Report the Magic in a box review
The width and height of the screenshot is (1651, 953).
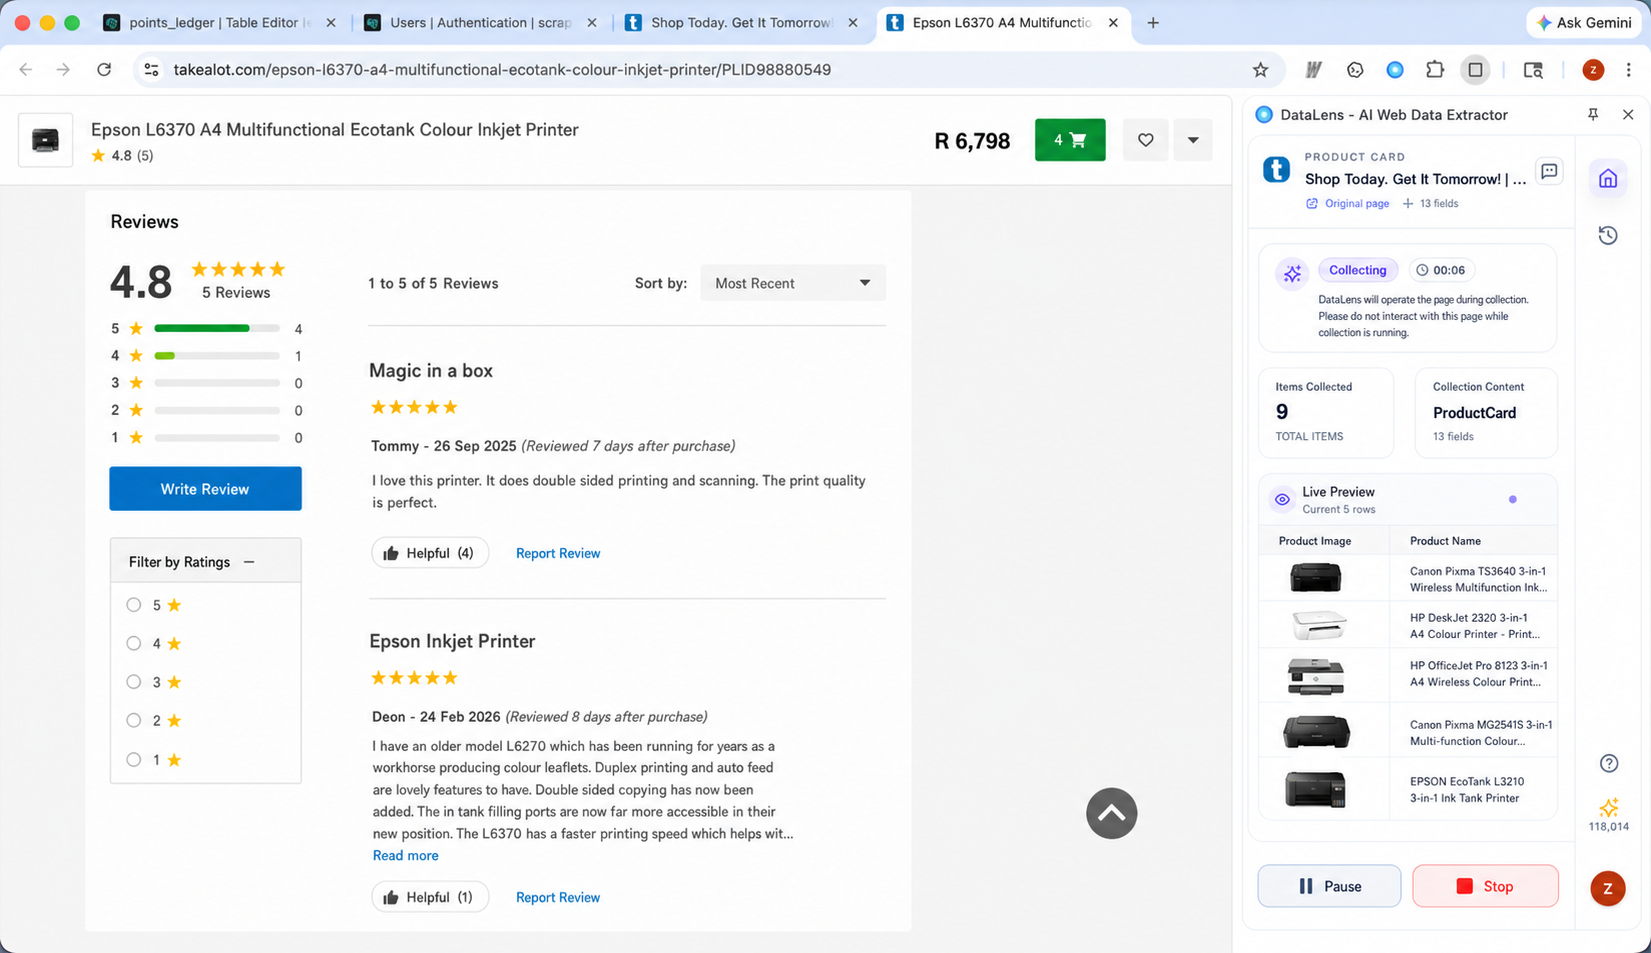point(558,553)
